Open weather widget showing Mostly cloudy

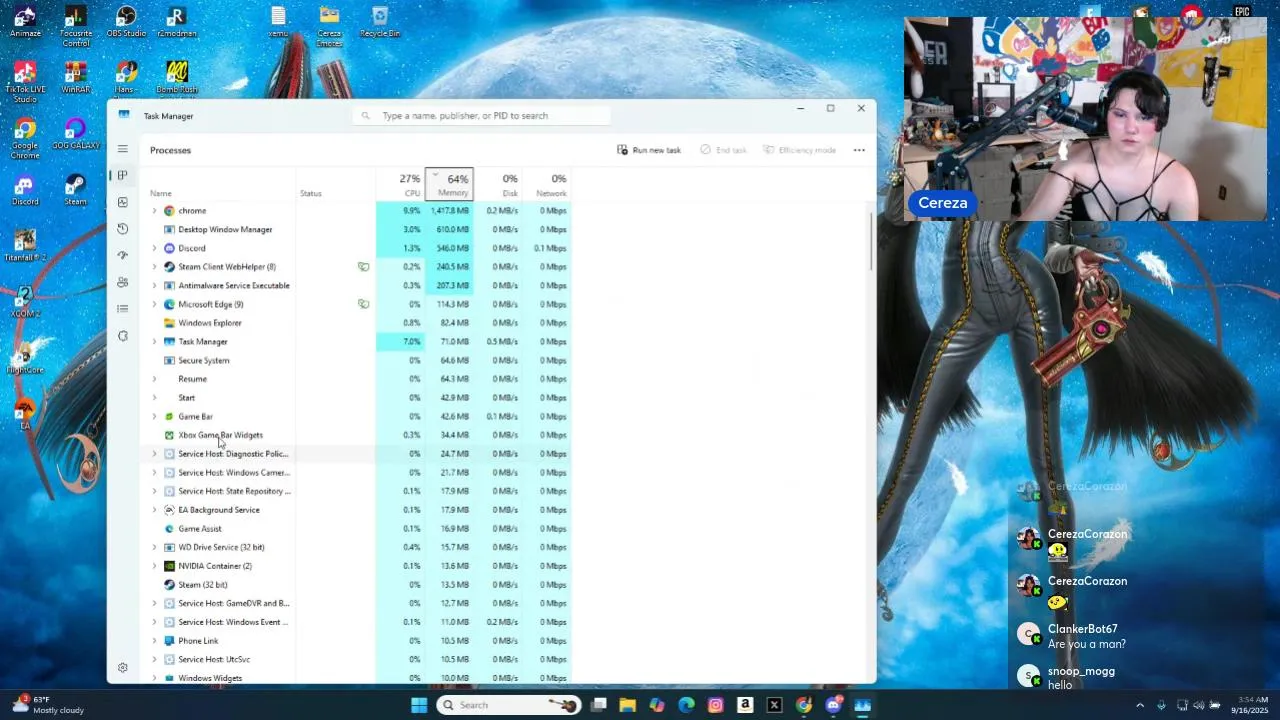(x=48, y=705)
